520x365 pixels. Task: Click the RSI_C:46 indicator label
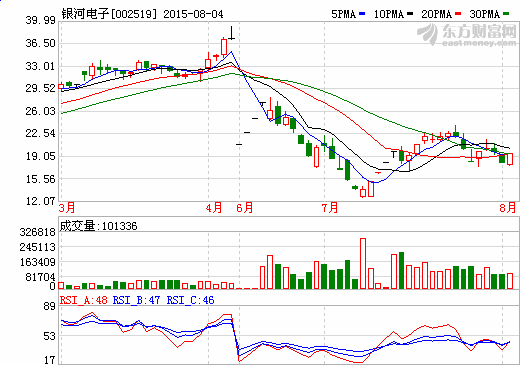click(190, 300)
